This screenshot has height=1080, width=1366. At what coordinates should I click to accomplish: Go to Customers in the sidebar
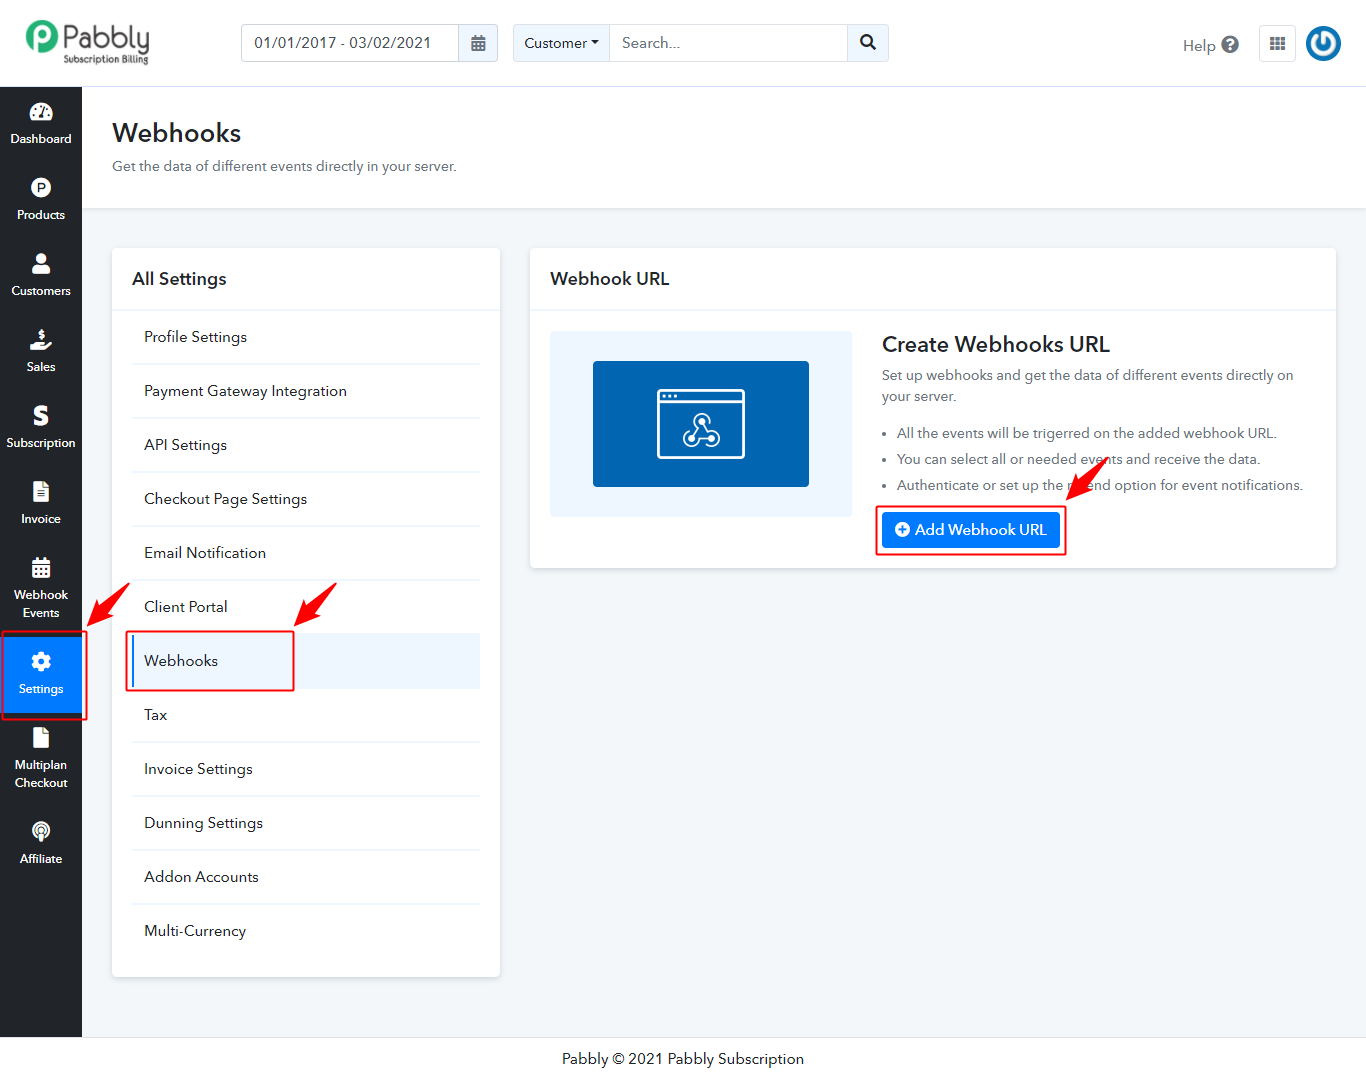click(41, 276)
